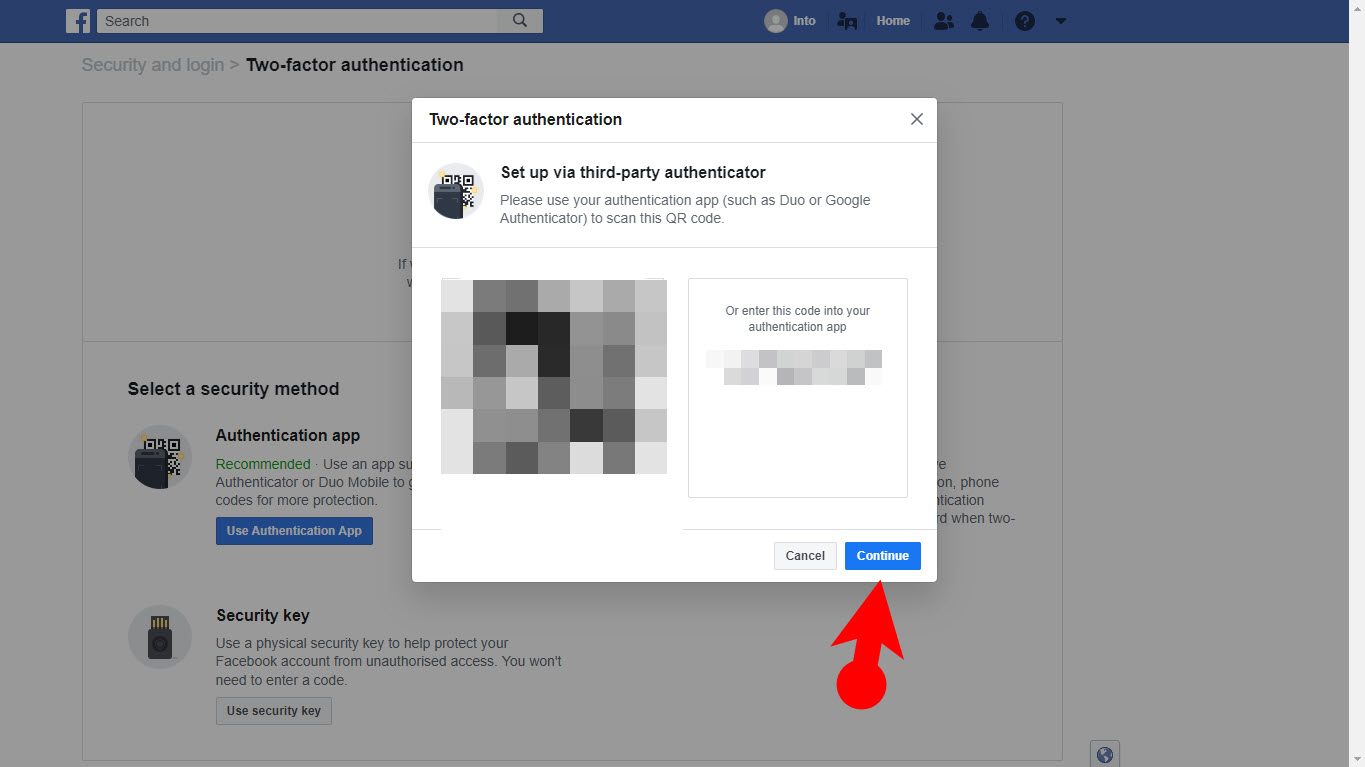Expand the account dropdown arrow
Viewport: 1365px width, 767px height.
pos(1061,21)
